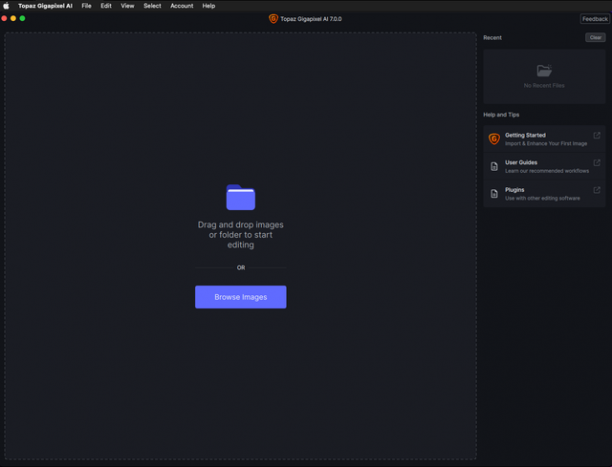Open the Topaz Gigapixel AI app menu
Viewport: 612px width, 467px height.
pos(45,6)
